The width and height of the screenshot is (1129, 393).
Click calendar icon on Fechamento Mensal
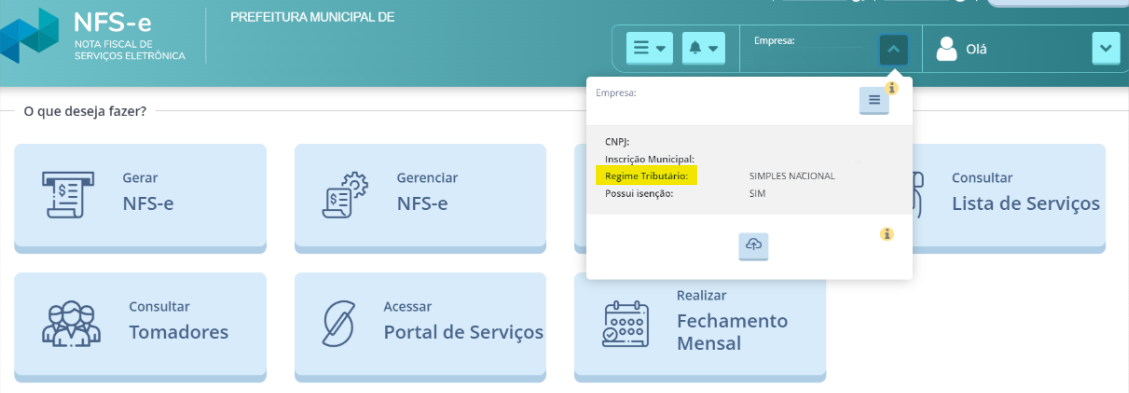(x=625, y=323)
